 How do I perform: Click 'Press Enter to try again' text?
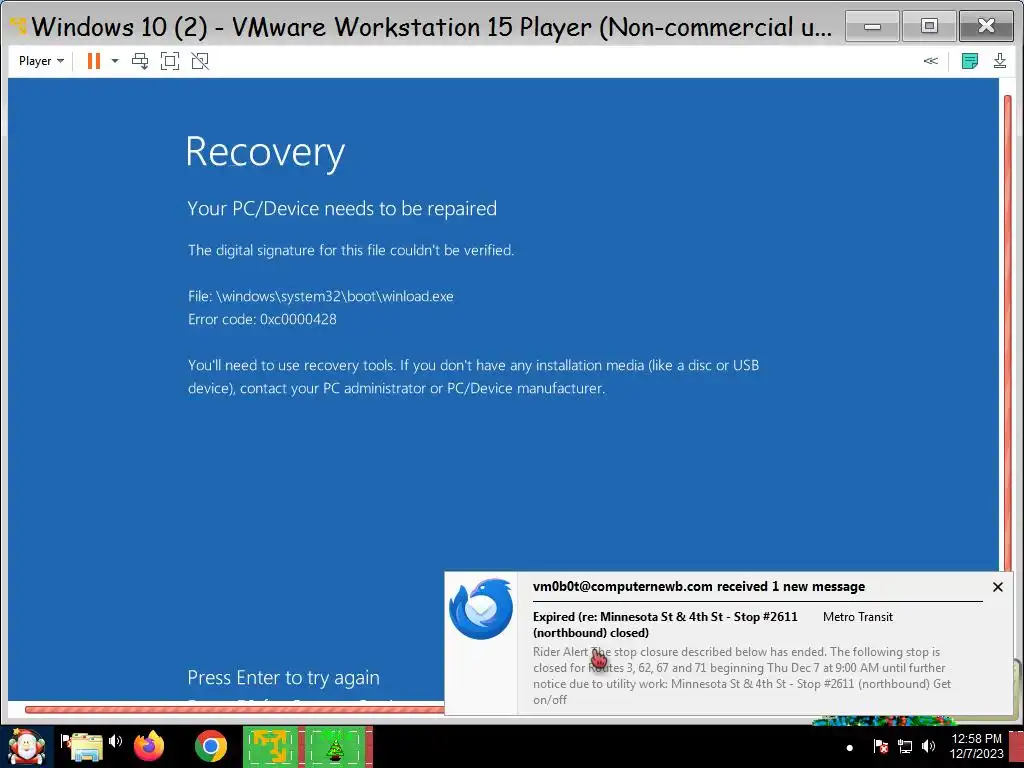point(283,678)
